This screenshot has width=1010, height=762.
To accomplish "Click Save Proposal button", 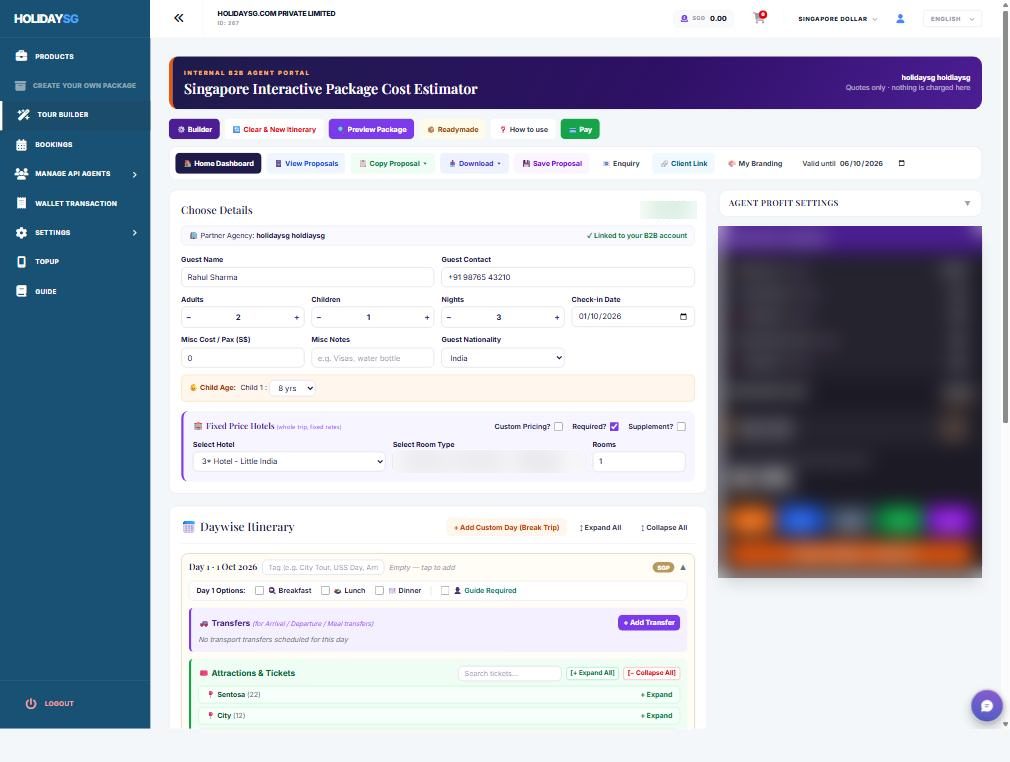I will click(552, 164).
